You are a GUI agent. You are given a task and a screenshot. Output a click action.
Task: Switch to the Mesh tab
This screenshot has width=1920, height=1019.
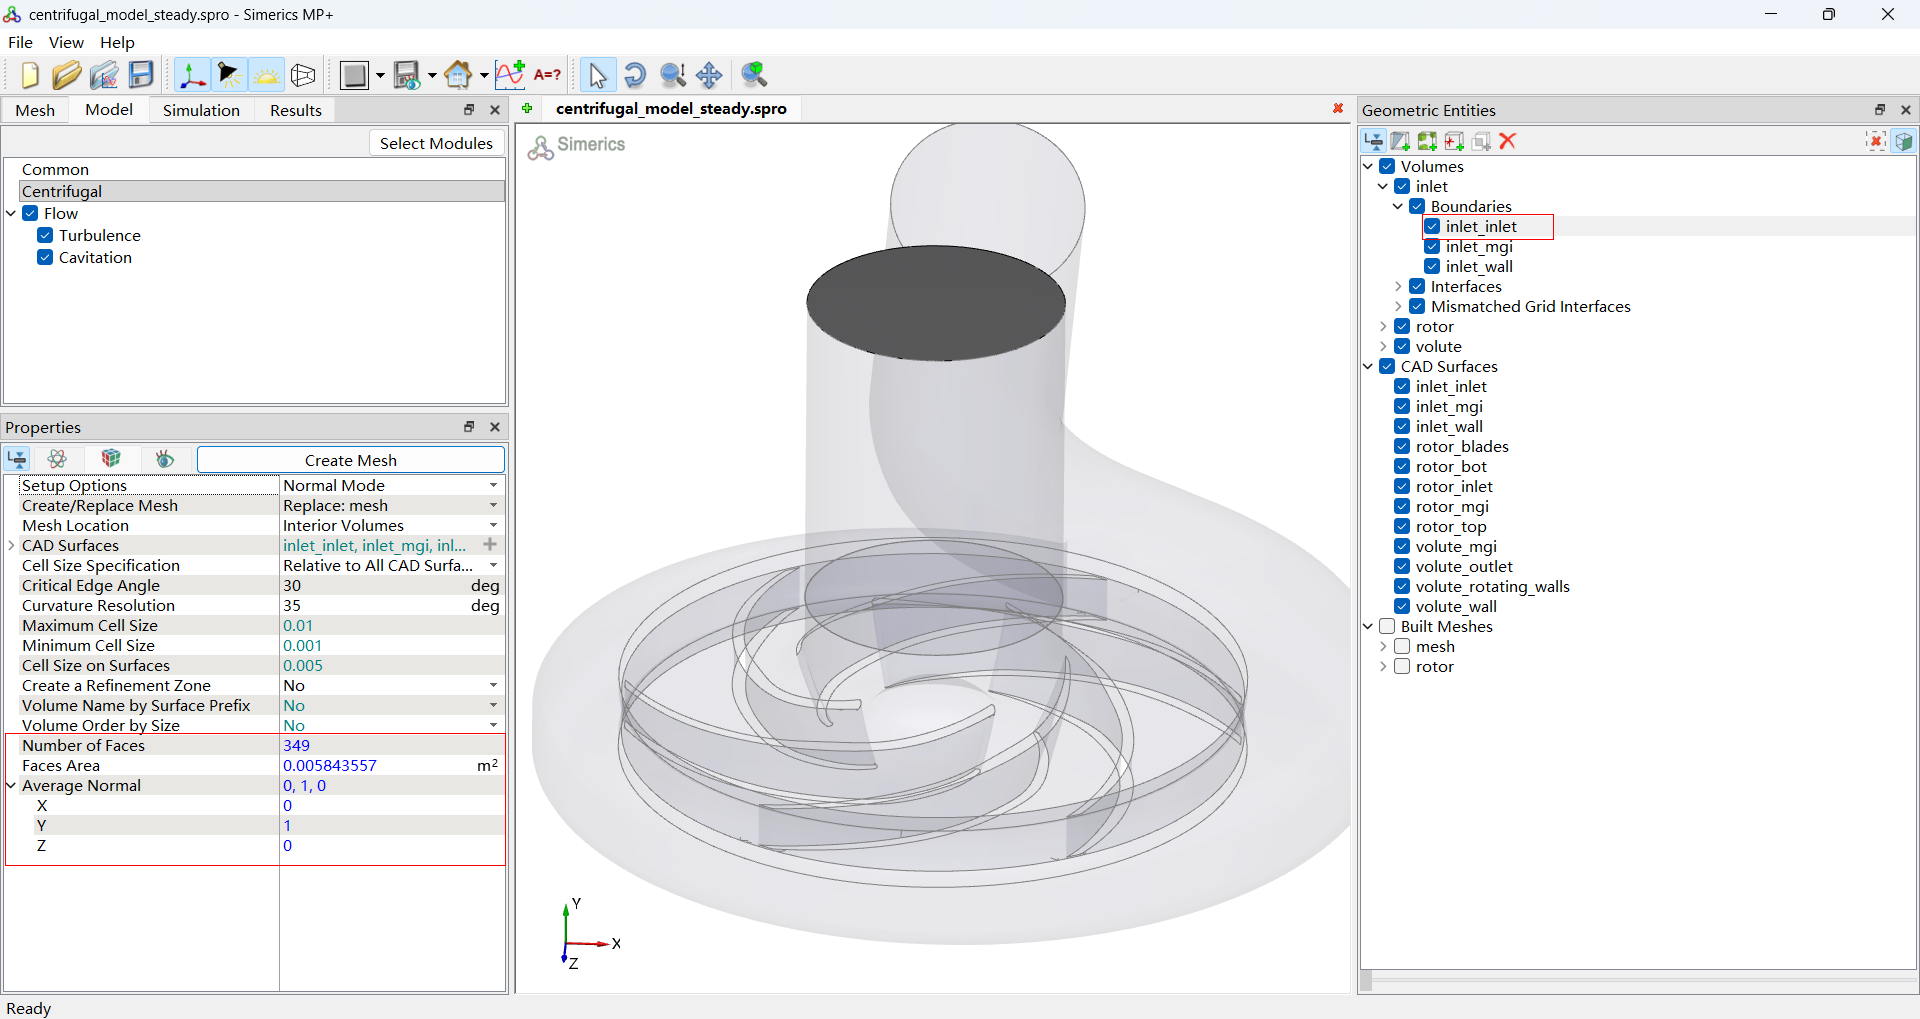pos(35,110)
